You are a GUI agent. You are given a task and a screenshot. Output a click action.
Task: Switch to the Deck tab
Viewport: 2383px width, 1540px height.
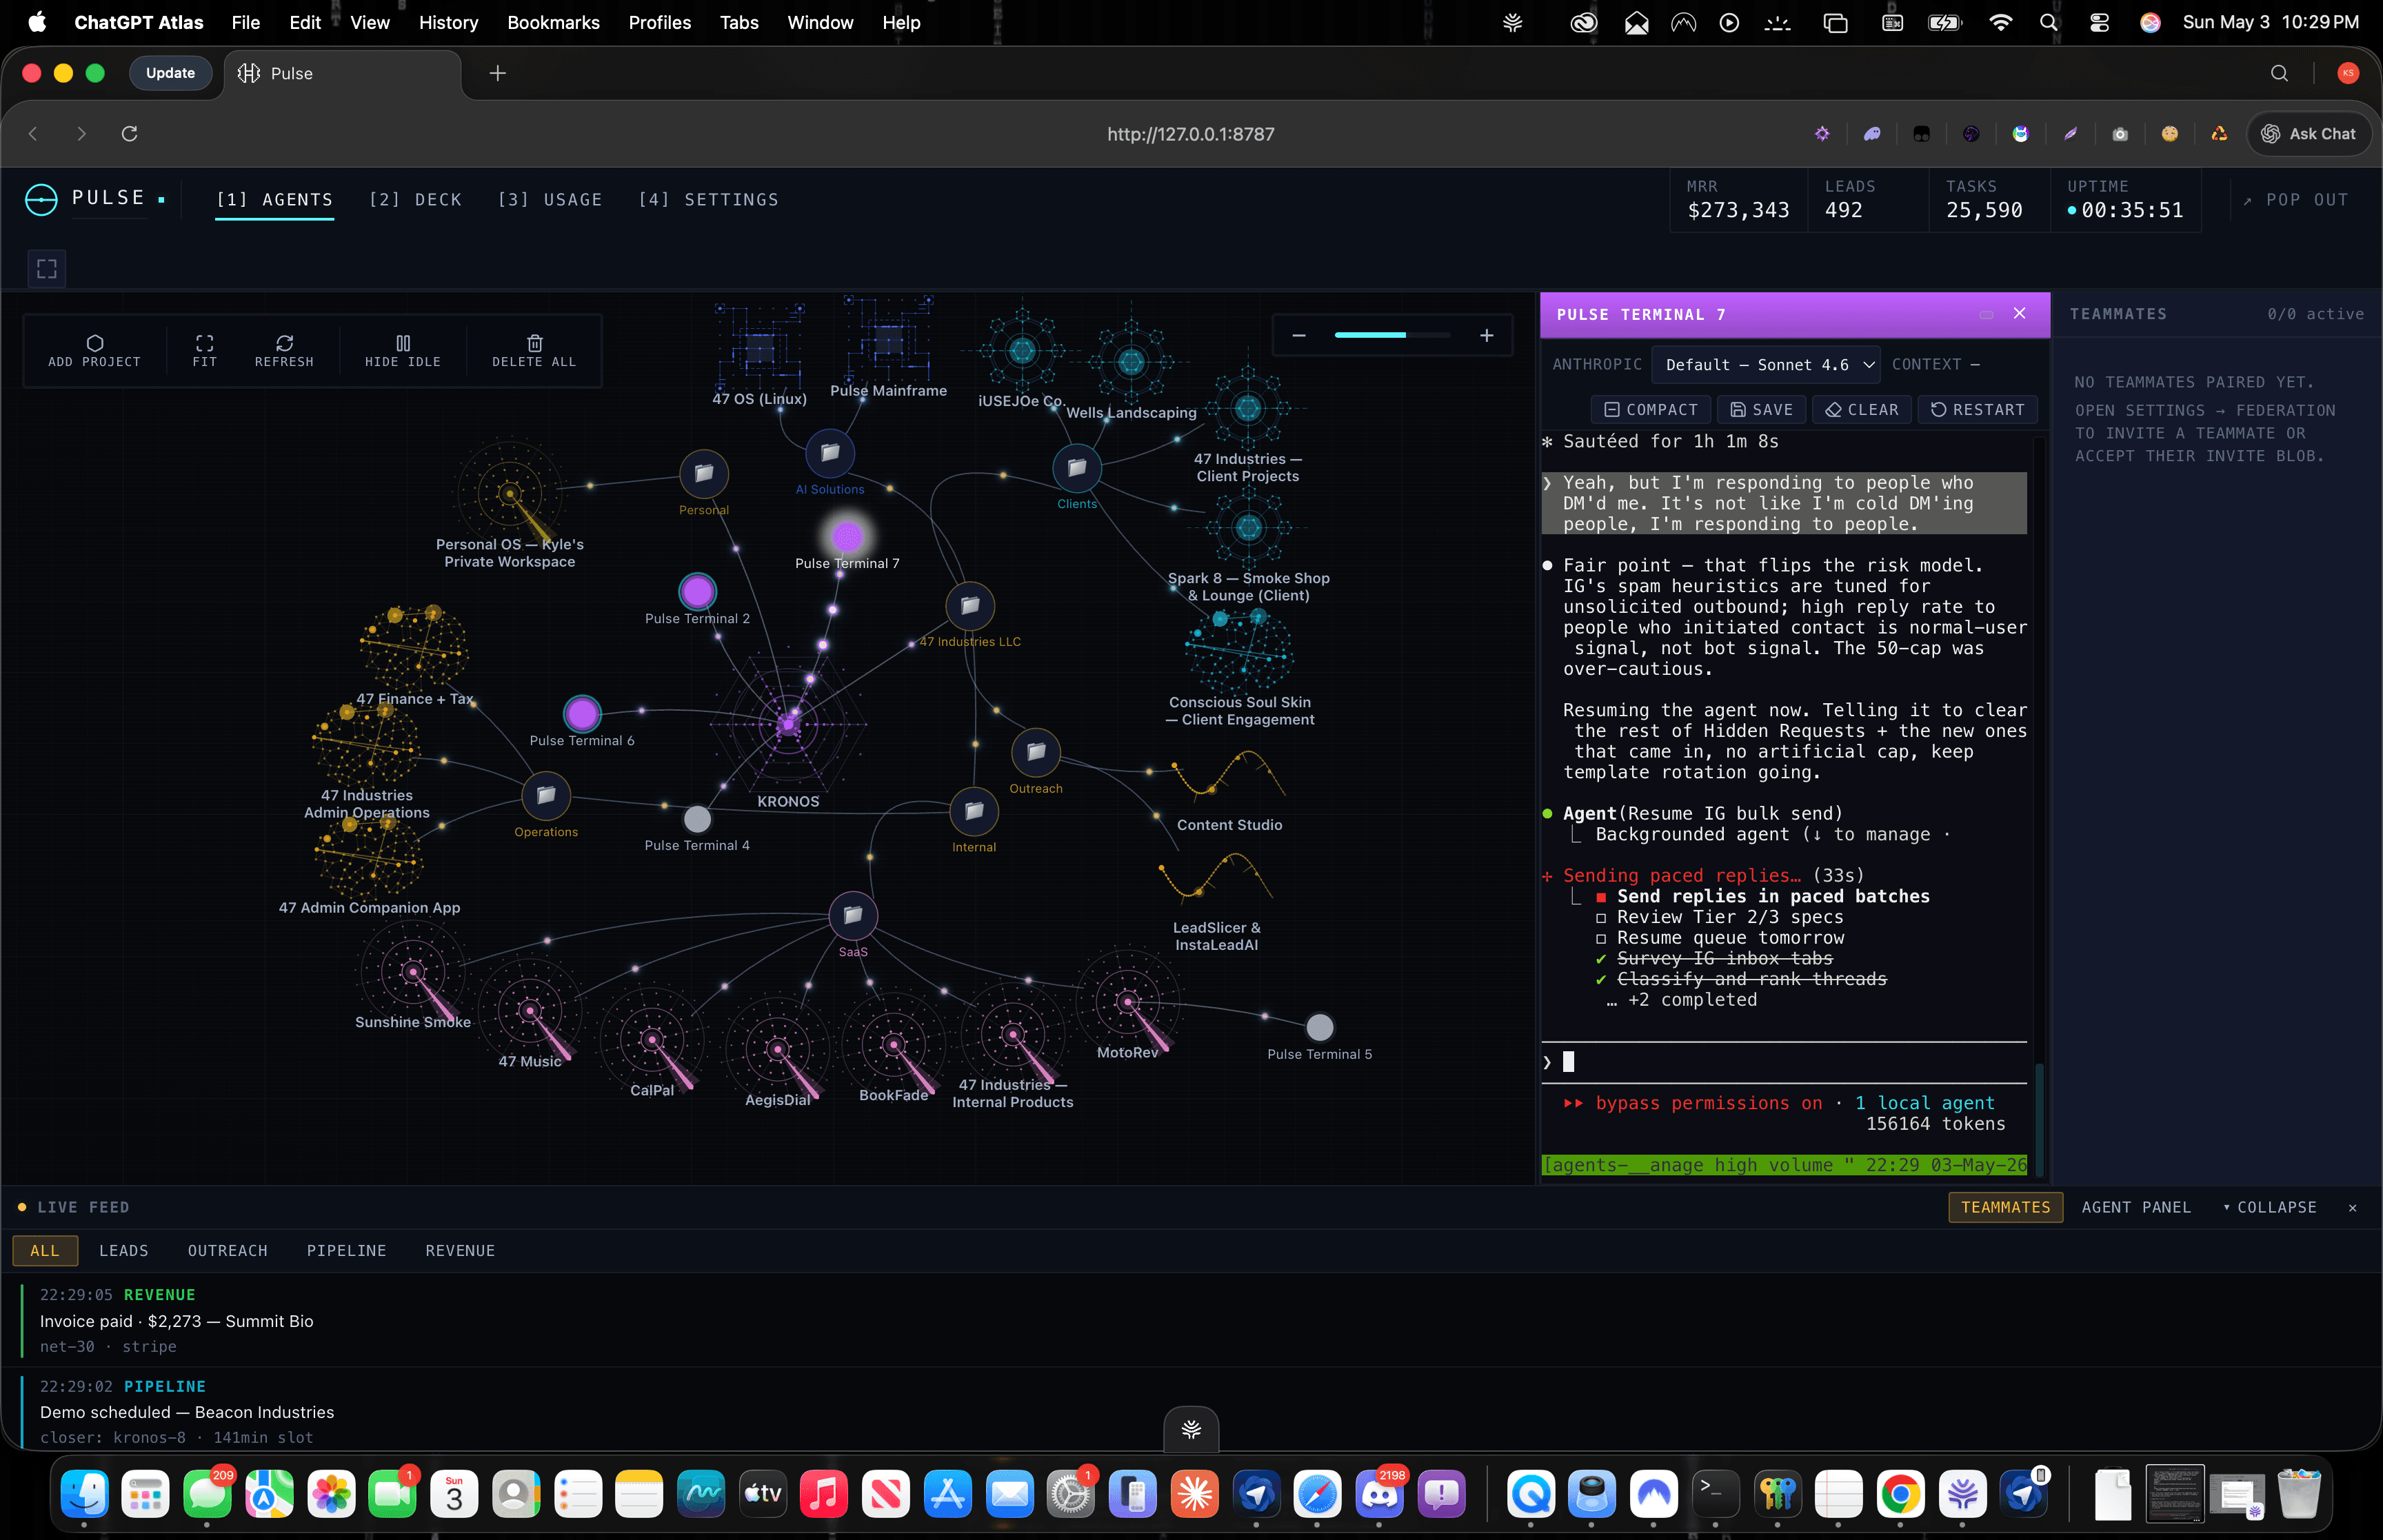(x=415, y=200)
